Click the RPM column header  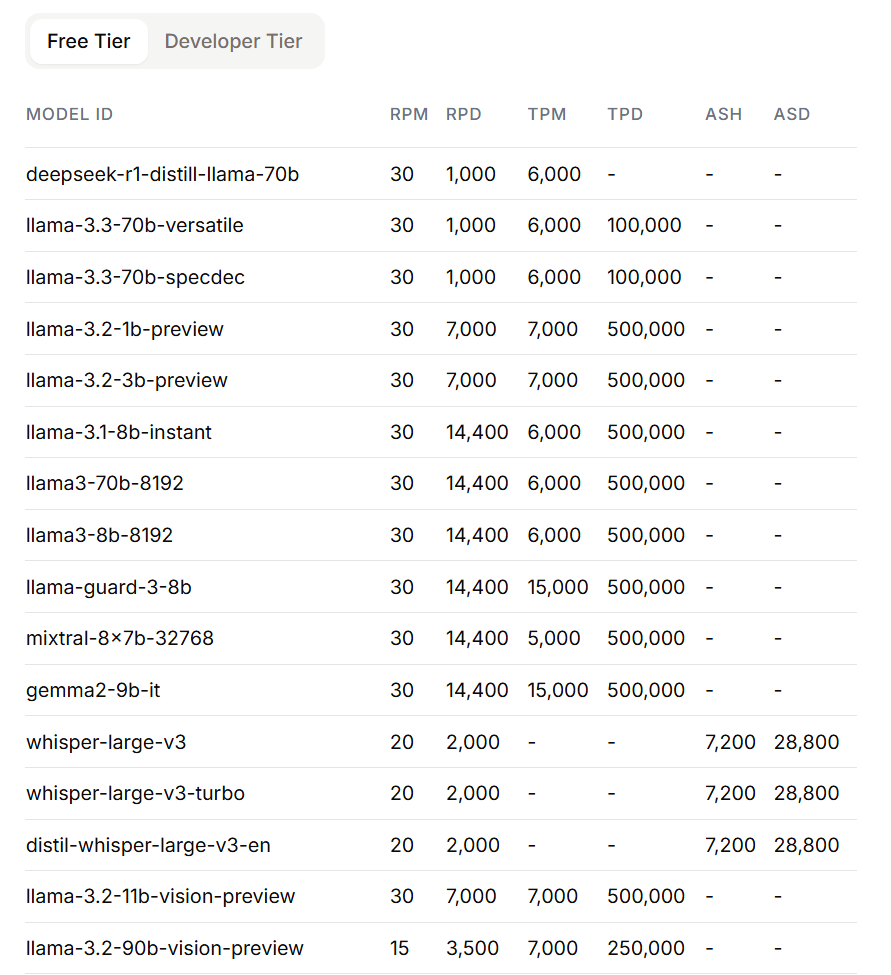[x=409, y=114]
